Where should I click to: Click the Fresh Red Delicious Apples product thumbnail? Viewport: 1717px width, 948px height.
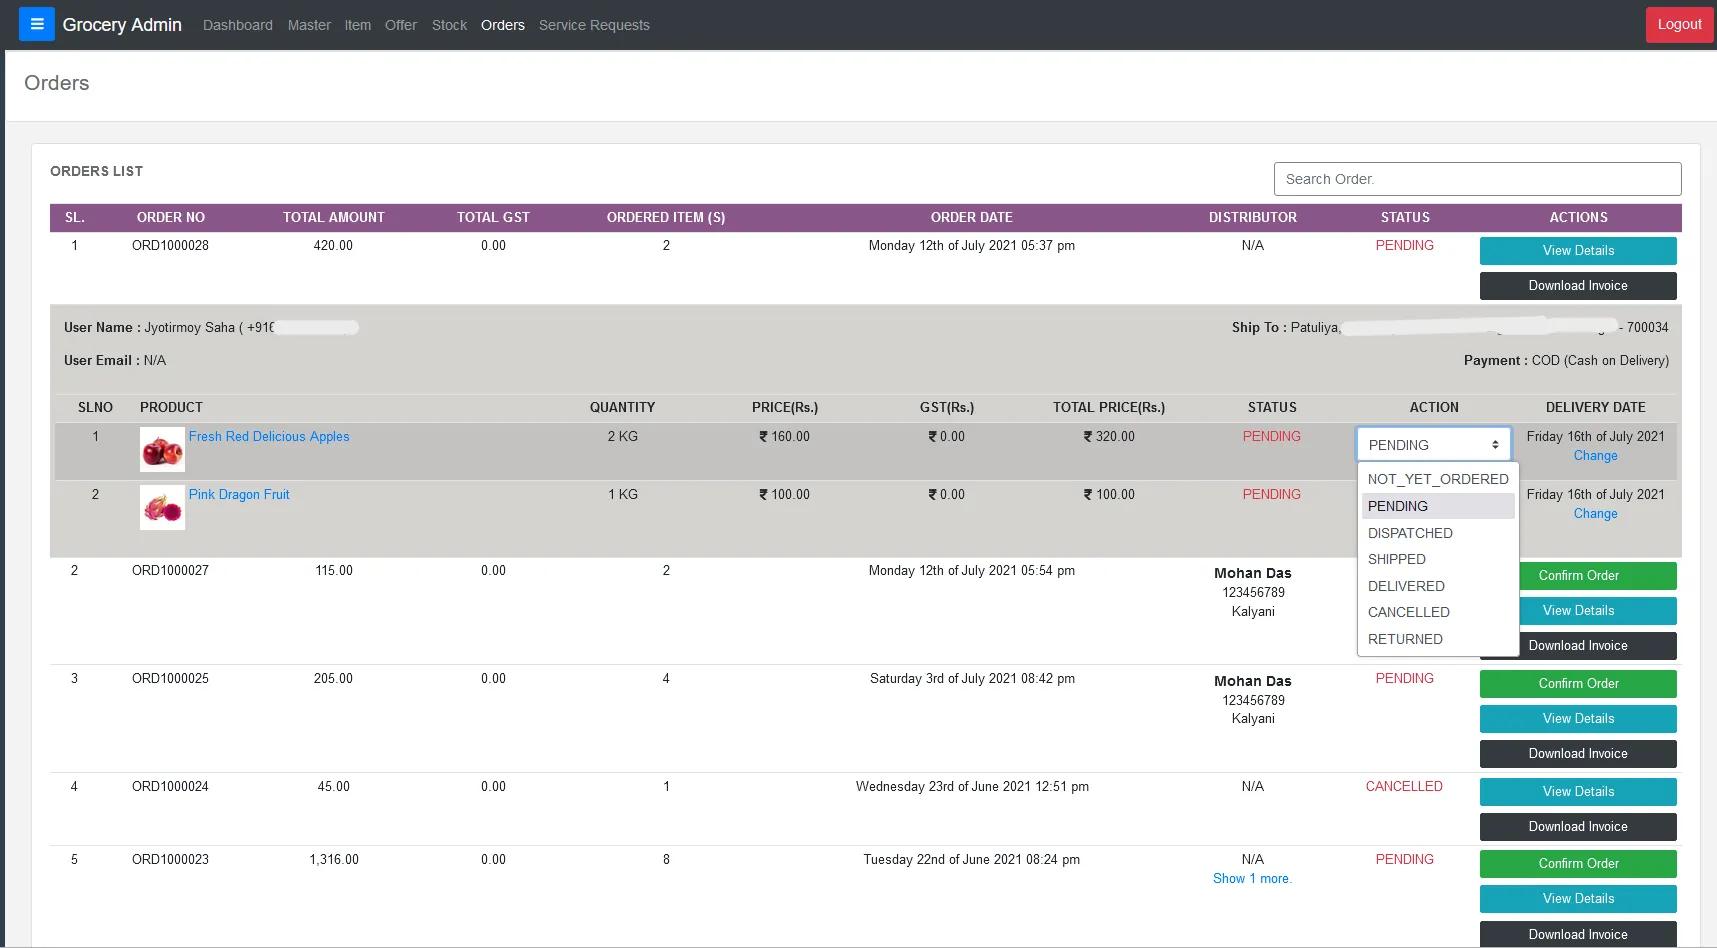[161, 449]
